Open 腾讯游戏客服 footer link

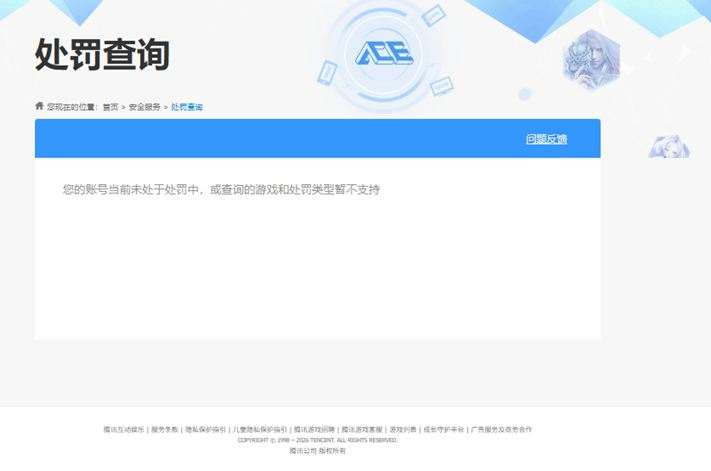pyautogui.click(x=362, y=429)
